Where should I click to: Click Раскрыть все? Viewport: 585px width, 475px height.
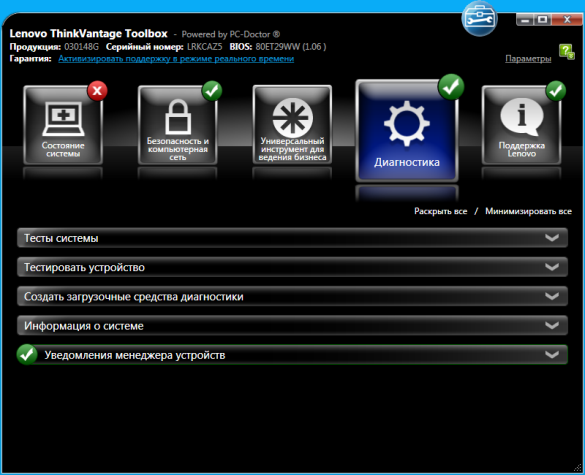pos(440,211)
